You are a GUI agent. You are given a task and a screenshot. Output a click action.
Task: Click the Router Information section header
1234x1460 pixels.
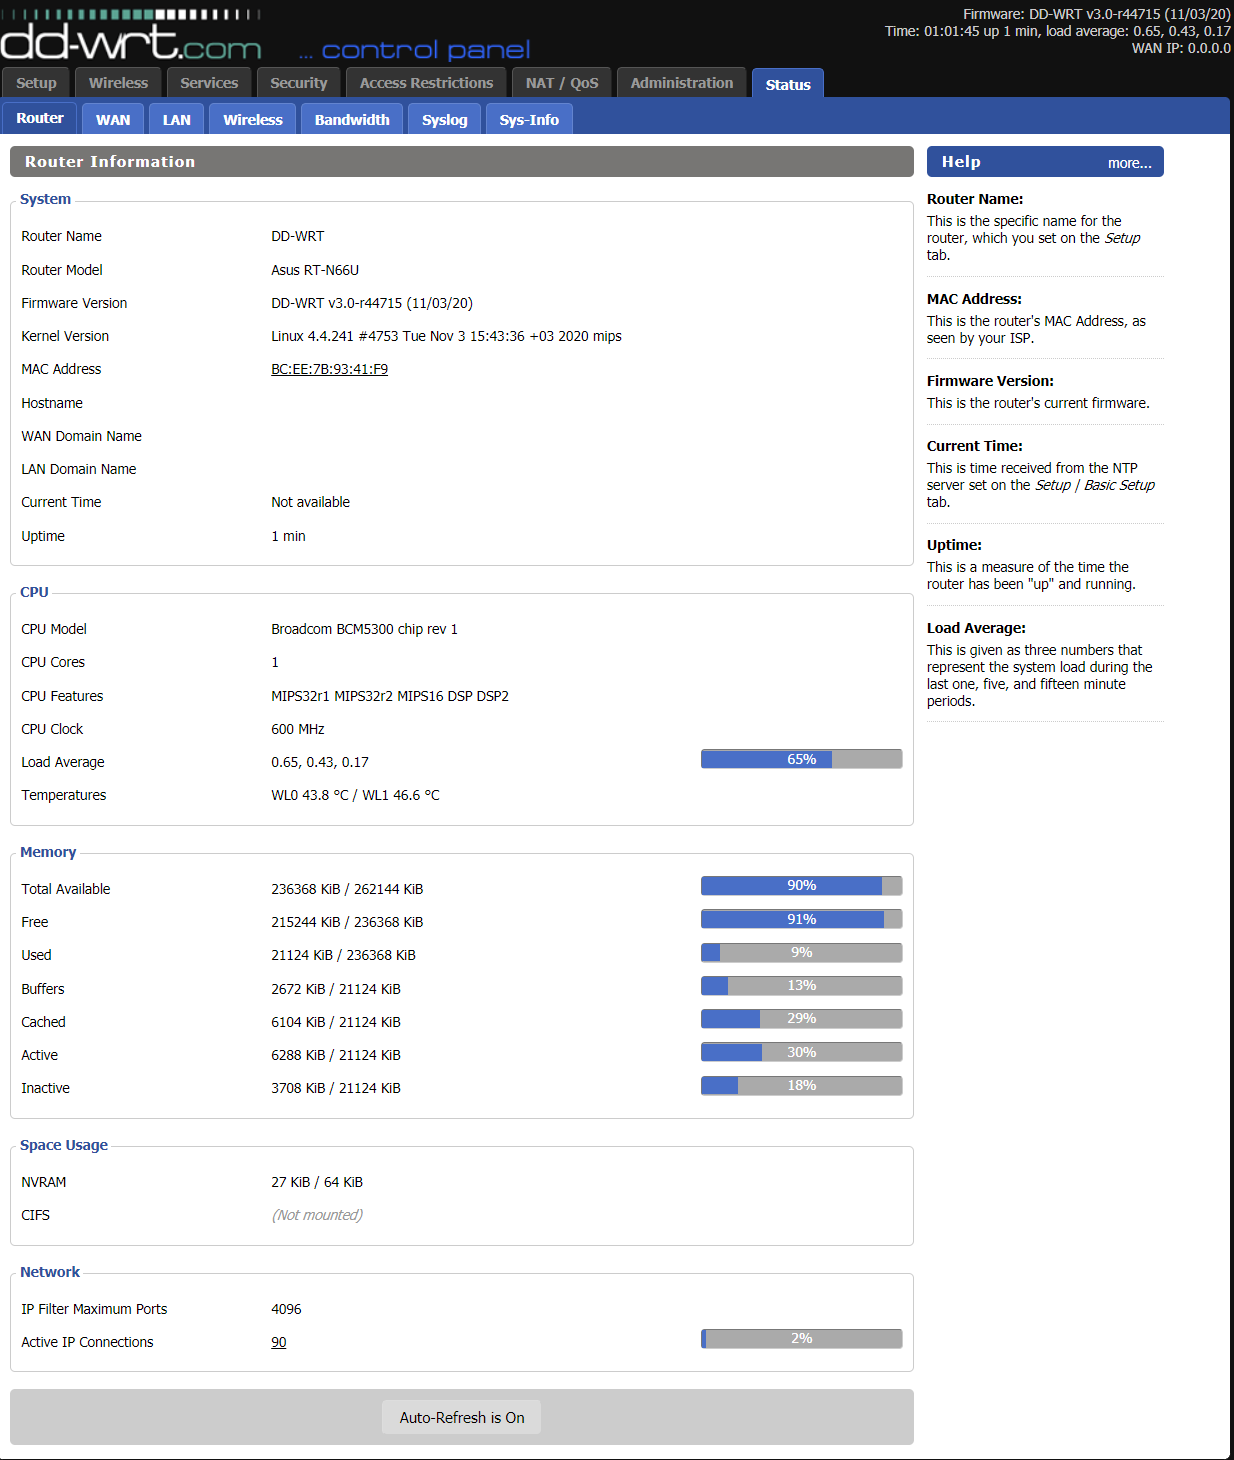[x=462, y=162]
